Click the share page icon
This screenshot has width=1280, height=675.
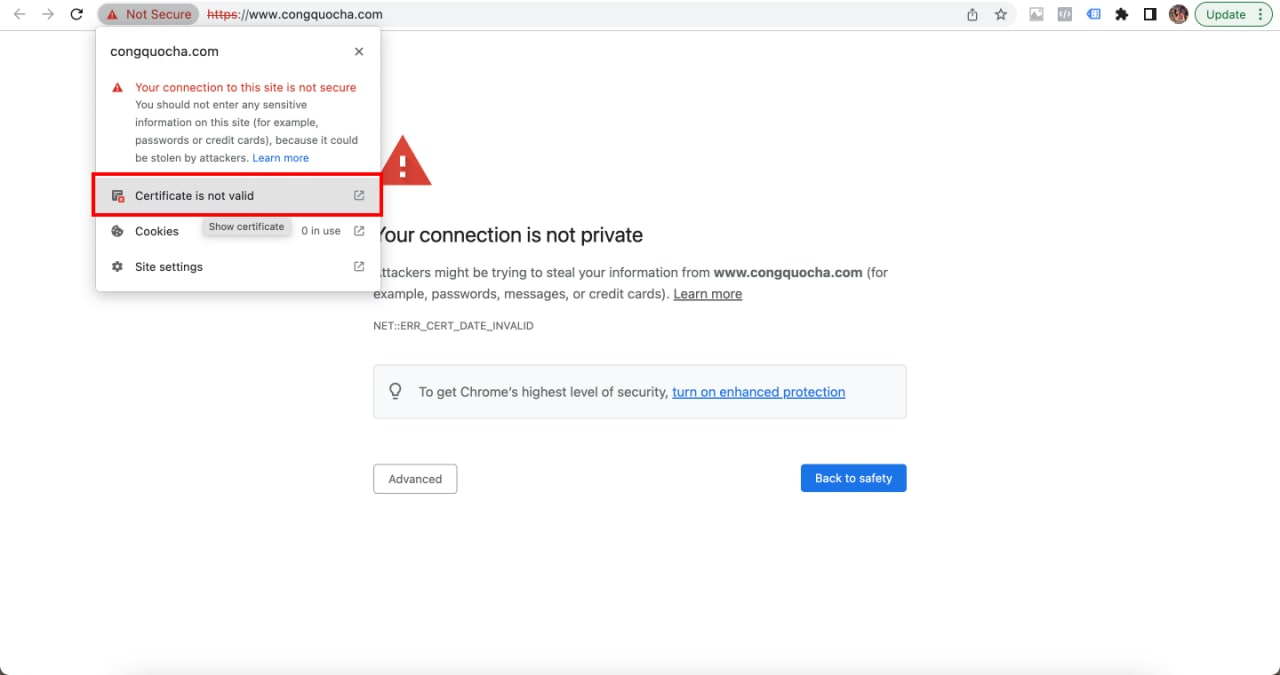coord(972,15)
